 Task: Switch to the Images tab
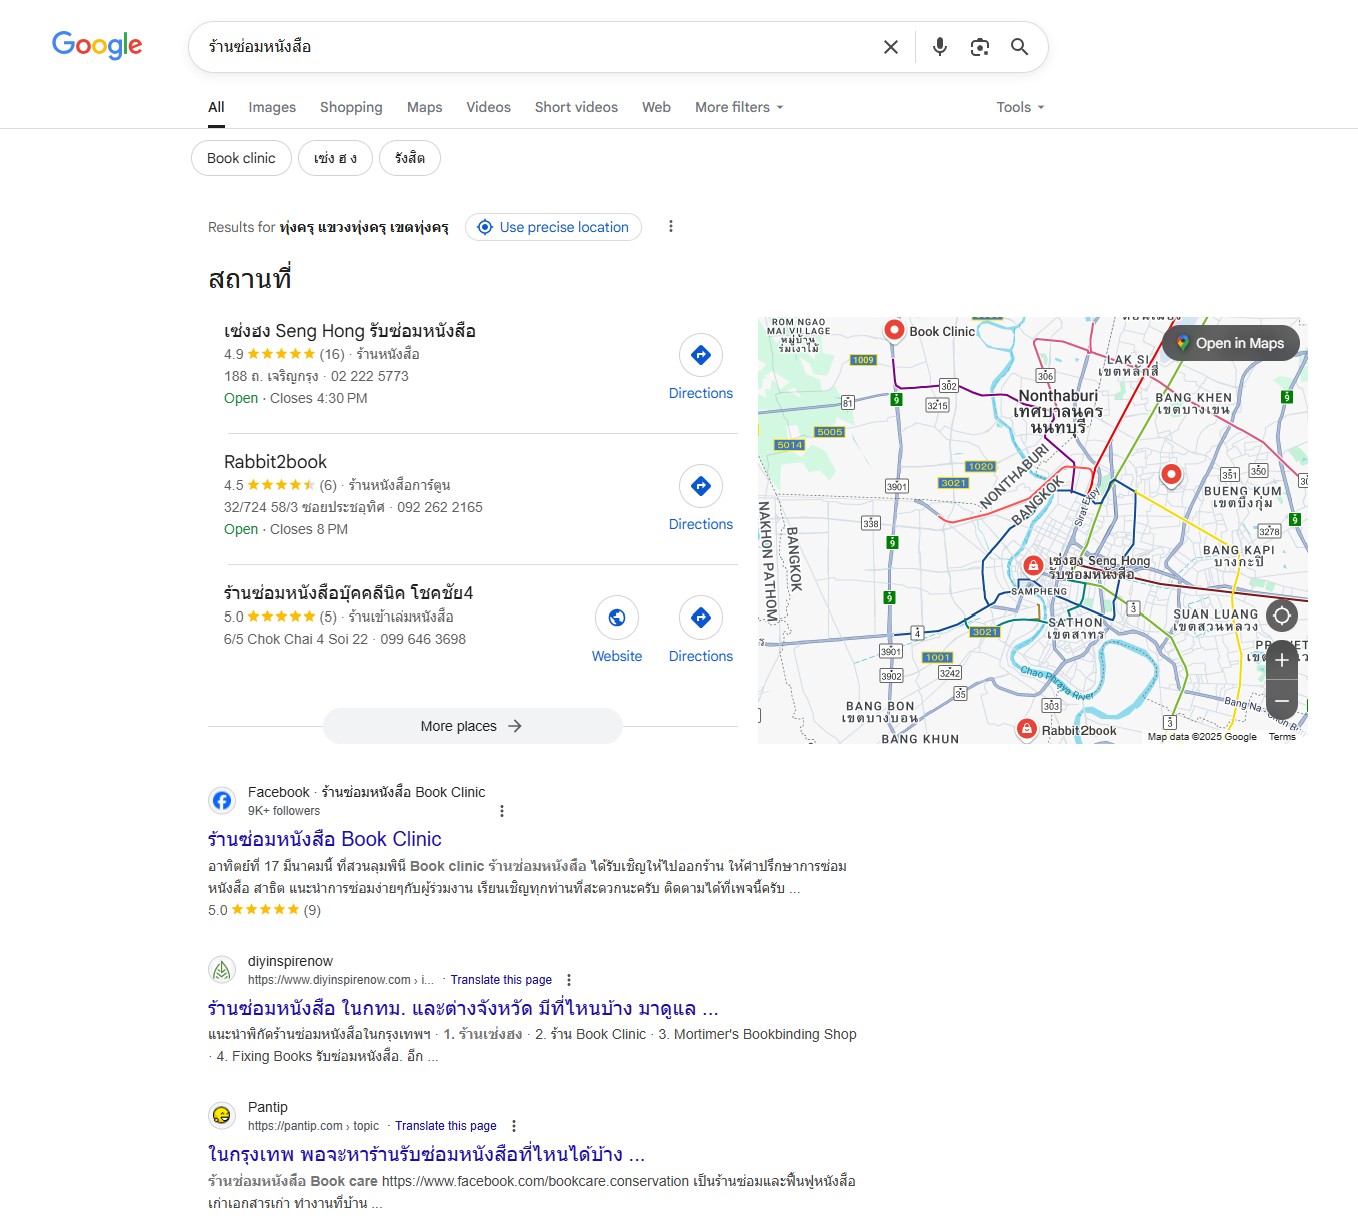click(272, 107)
